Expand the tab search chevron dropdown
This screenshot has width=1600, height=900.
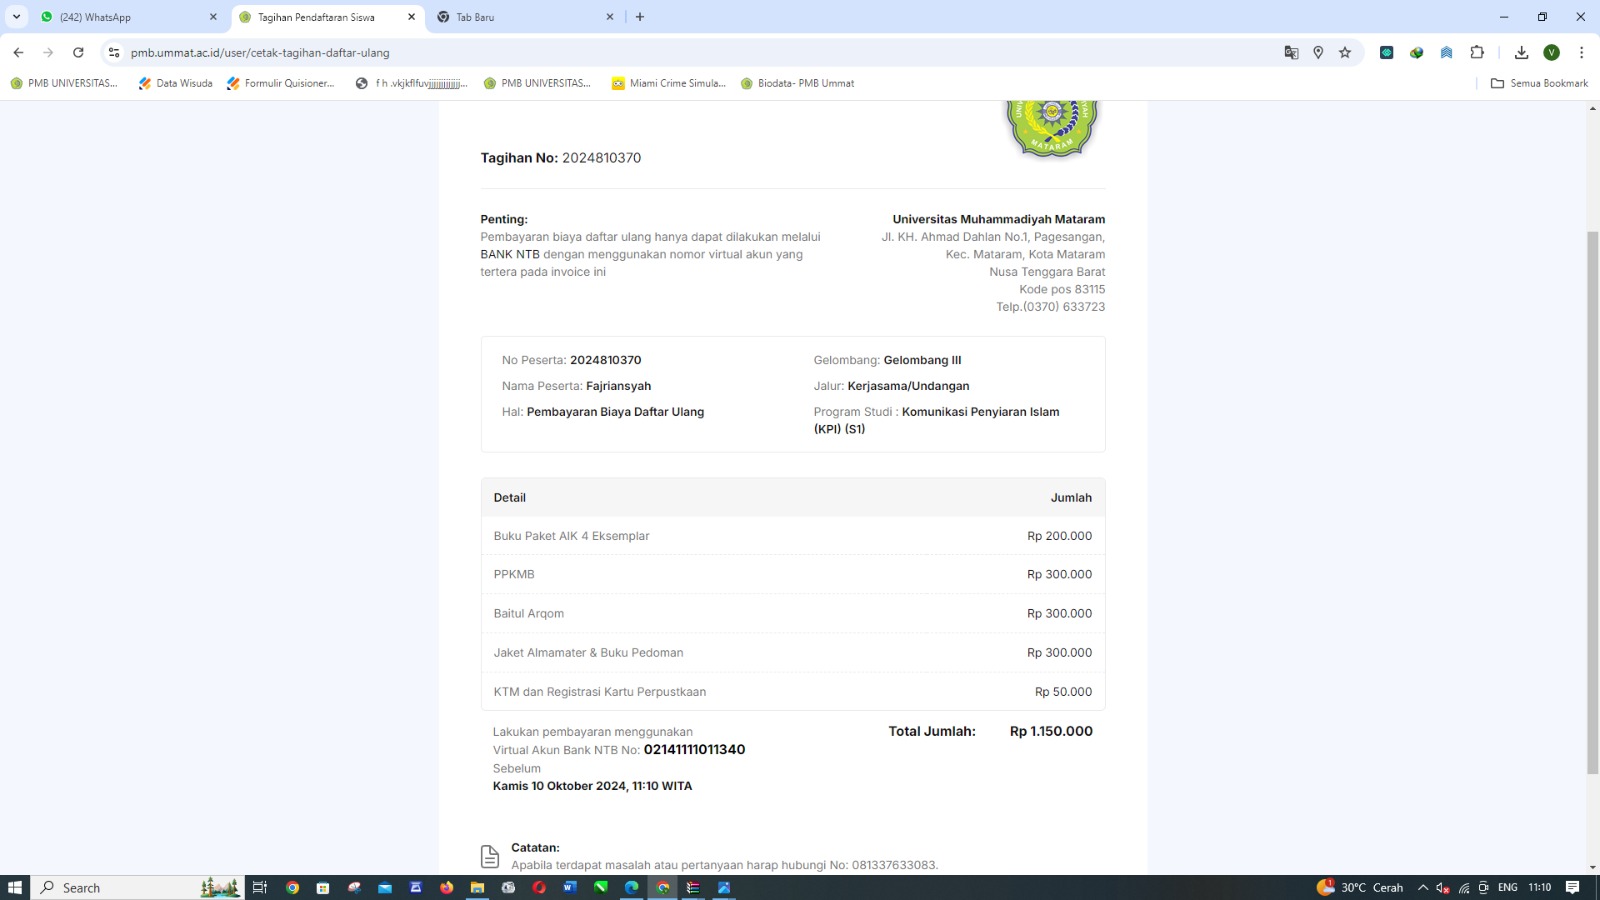(16, 17)
